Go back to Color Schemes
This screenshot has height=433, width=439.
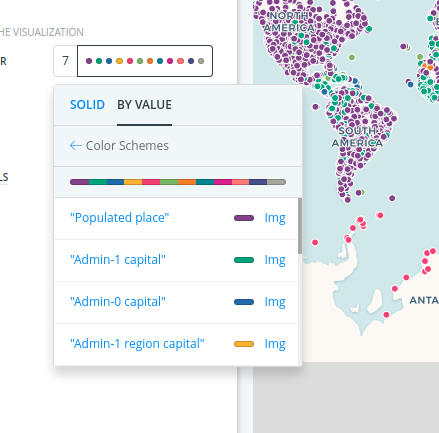click(127, 146)
